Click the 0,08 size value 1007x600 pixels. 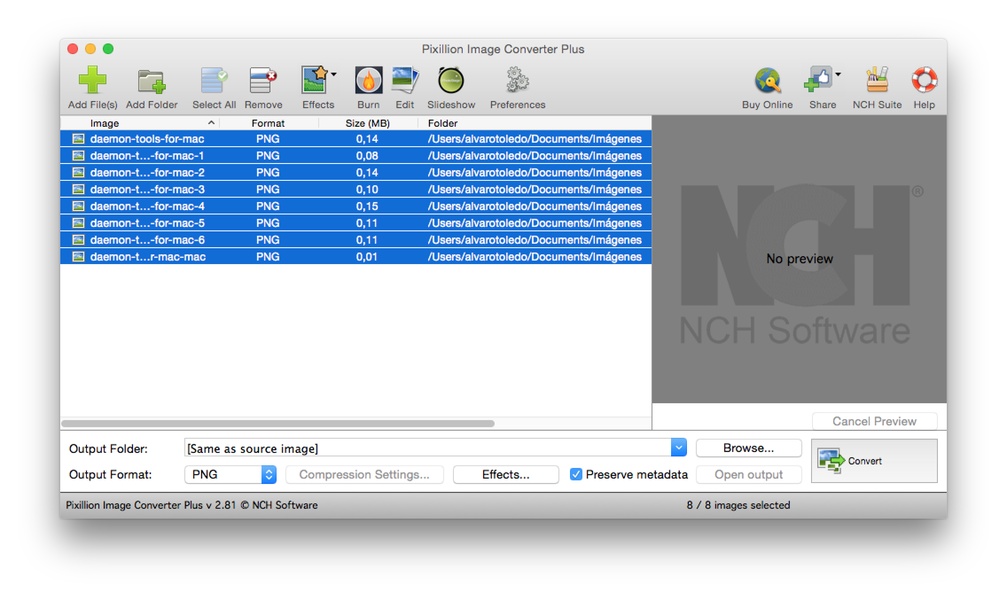click(x=367, y=155)
